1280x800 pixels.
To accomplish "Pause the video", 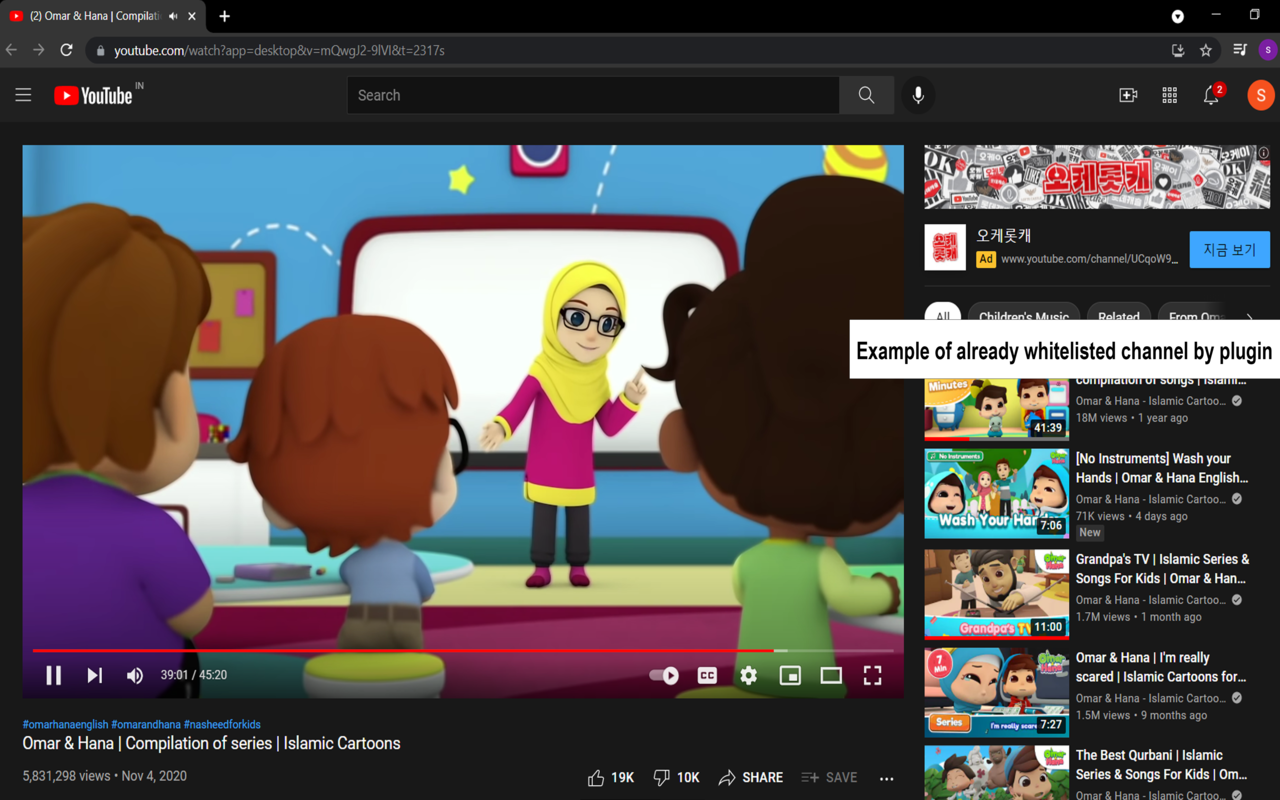I will tap(54, 675).
